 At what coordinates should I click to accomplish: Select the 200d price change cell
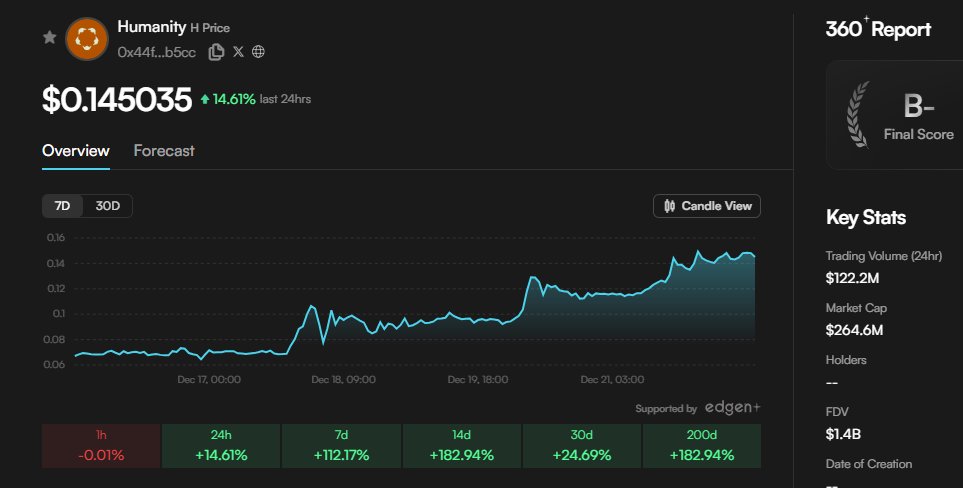point(701,446)
